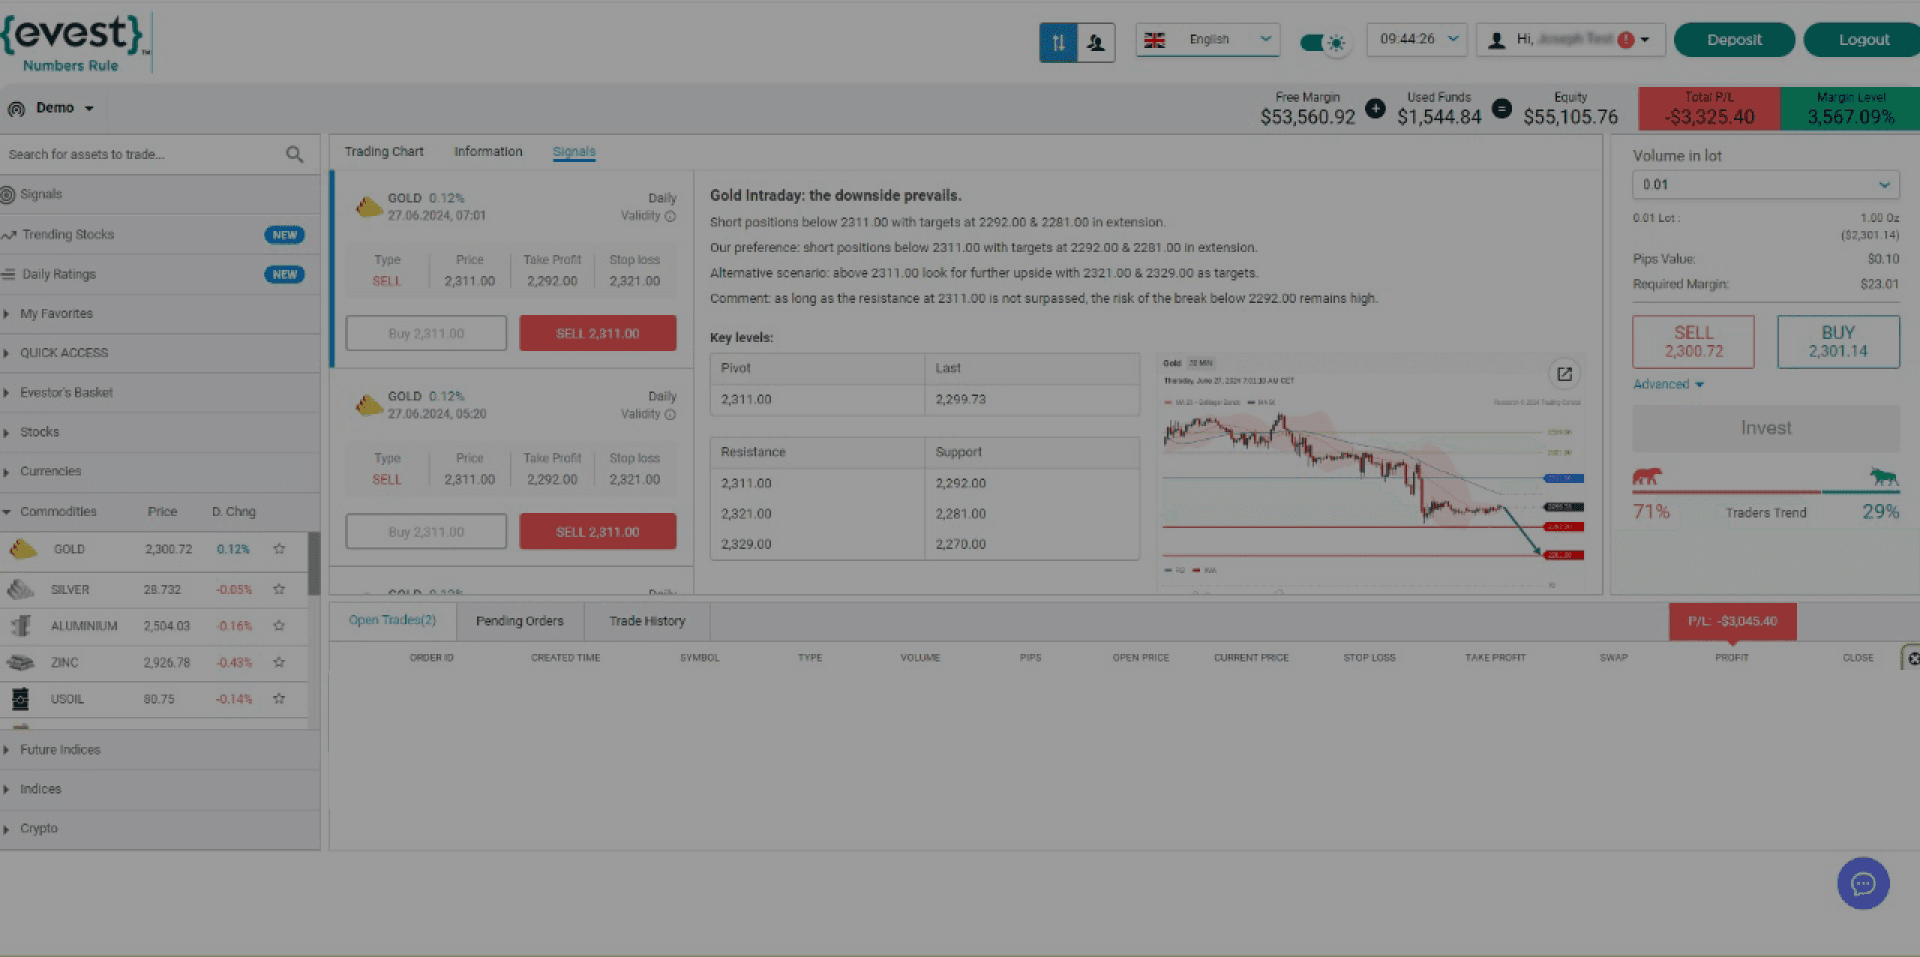The image size is (1920, 957).
Task: Click the minus icon next to Used Funds
Action: 1502,109
